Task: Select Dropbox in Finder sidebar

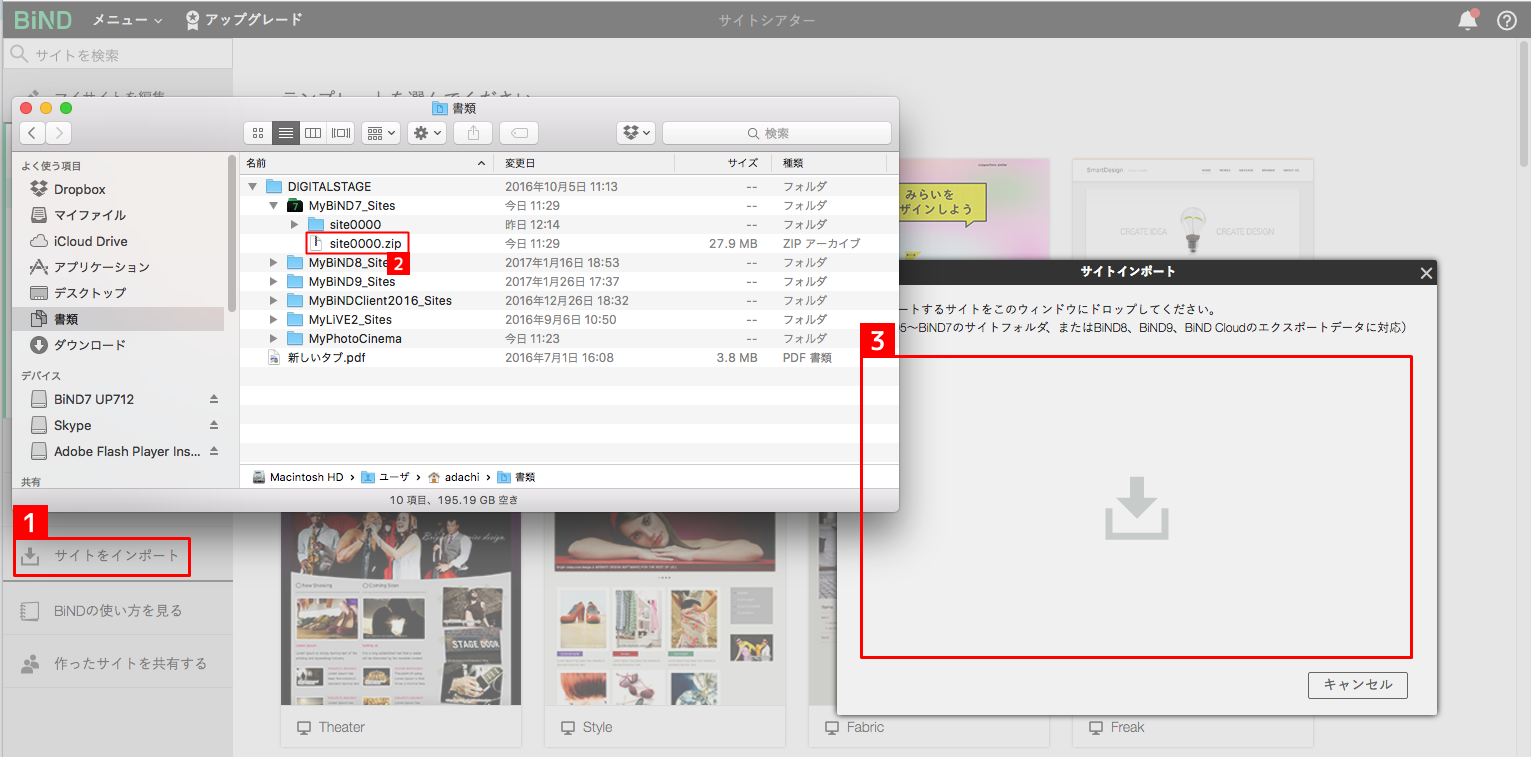Action: pos(79,189)
